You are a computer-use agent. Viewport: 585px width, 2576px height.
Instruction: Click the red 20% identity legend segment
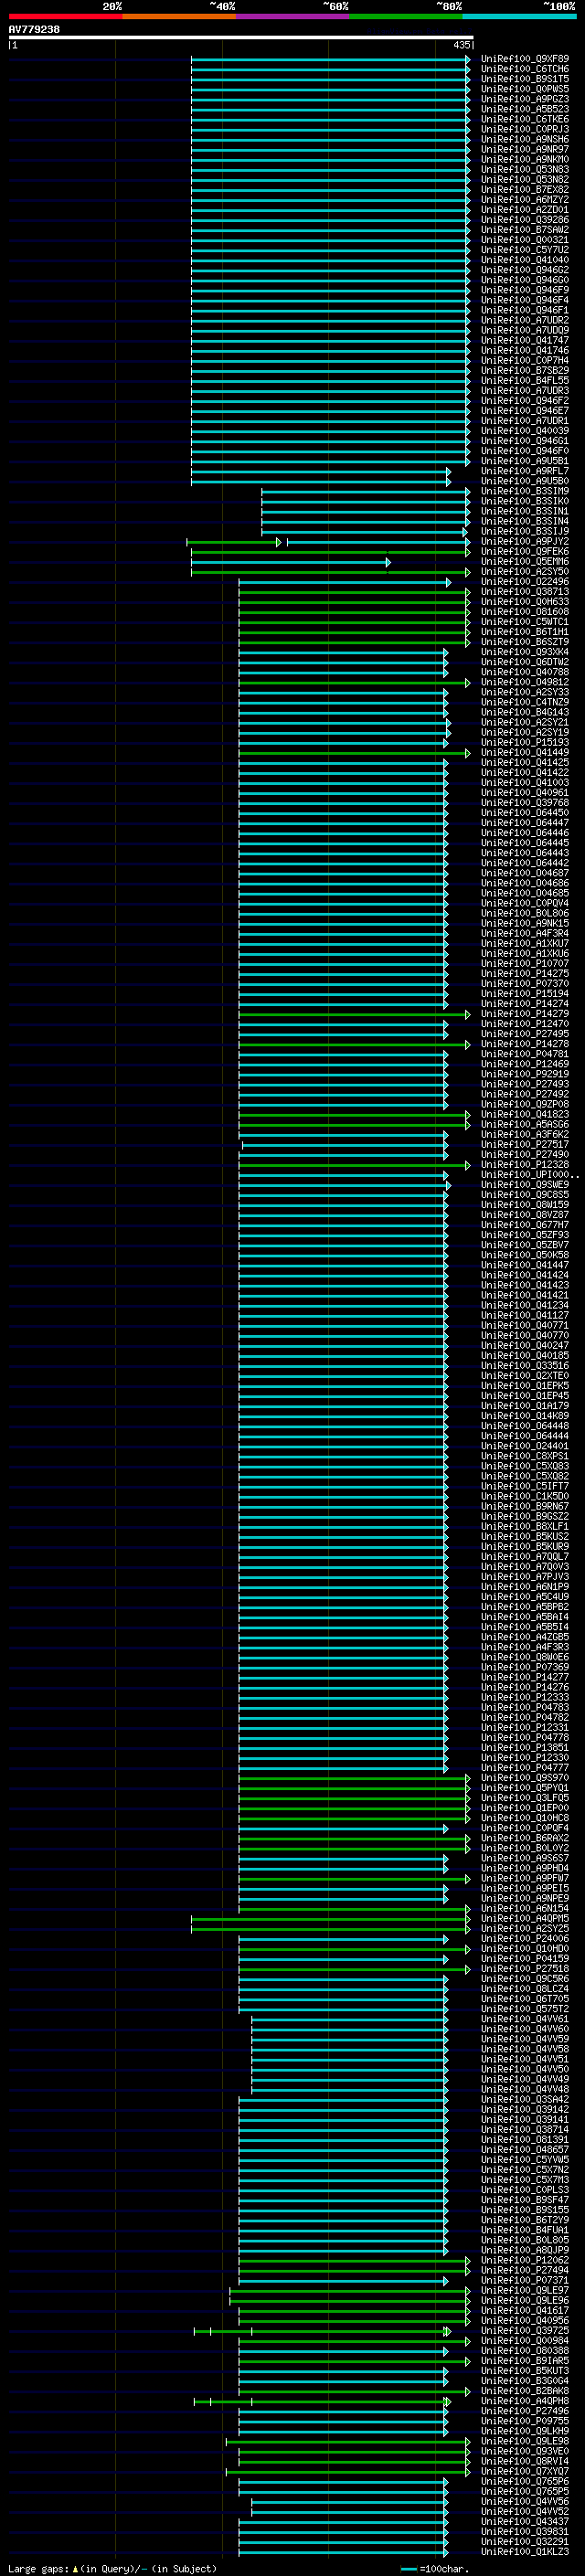pyautogui.click(x=65, y=16)
